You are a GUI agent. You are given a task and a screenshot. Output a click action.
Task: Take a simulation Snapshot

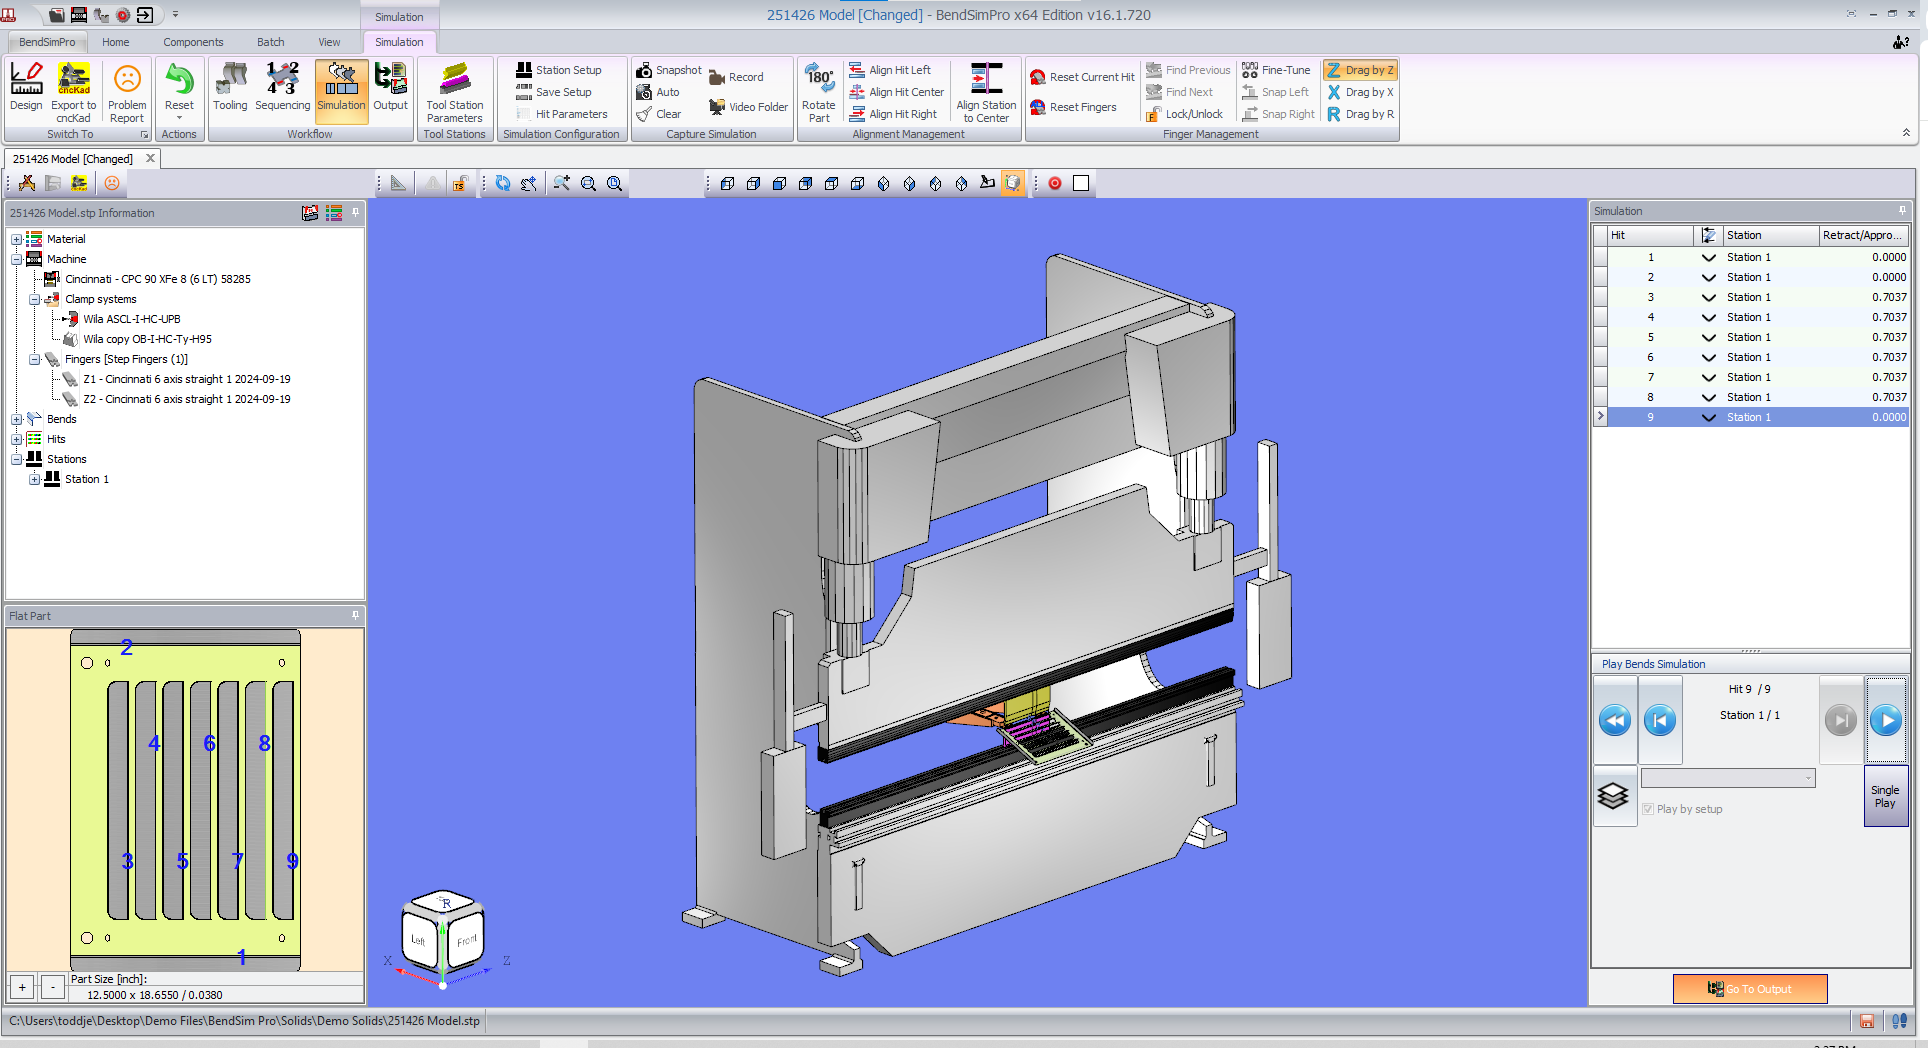coord(669,70)
